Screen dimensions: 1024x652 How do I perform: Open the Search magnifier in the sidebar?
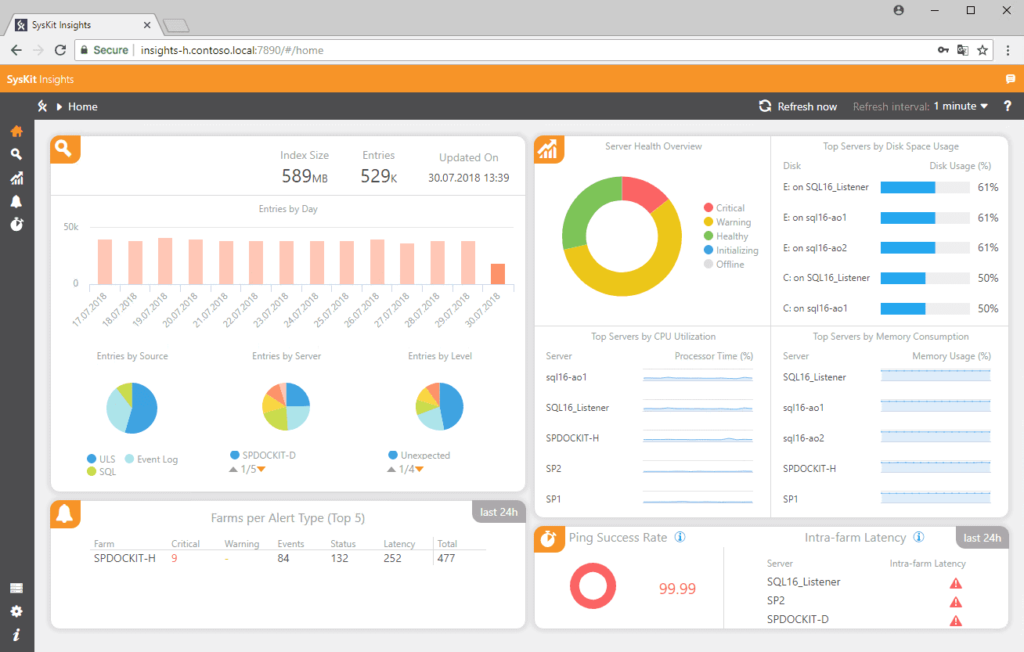[x=16, y=154]
